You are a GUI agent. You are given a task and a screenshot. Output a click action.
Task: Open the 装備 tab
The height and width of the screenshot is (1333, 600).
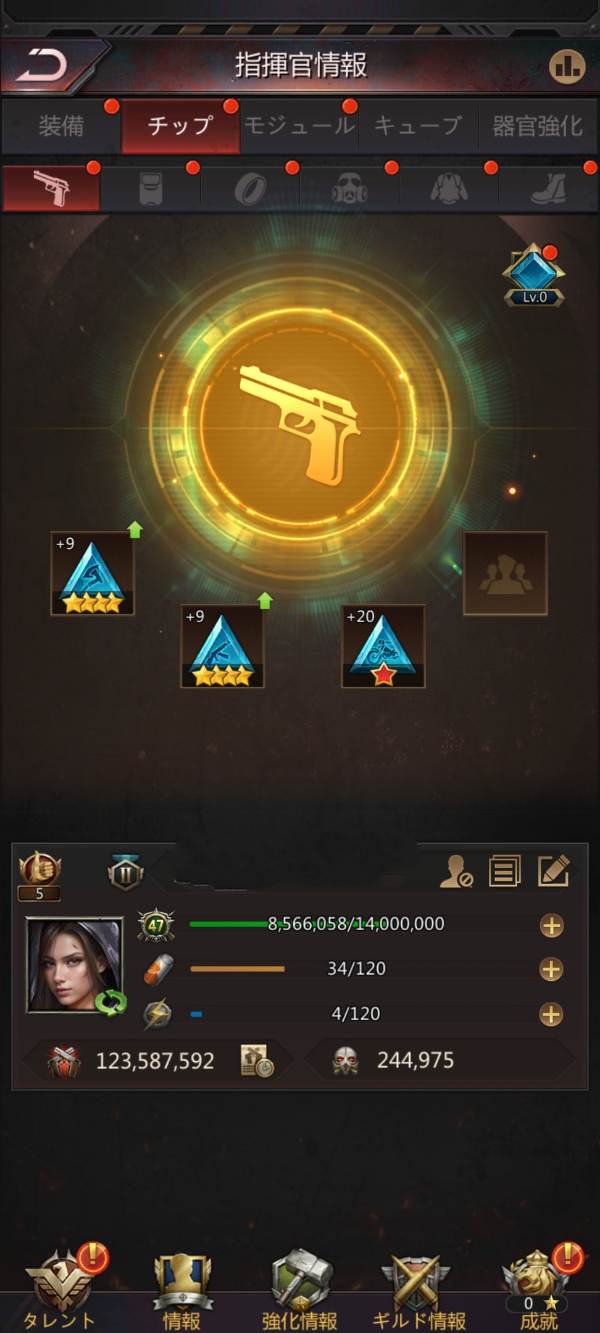61,126
